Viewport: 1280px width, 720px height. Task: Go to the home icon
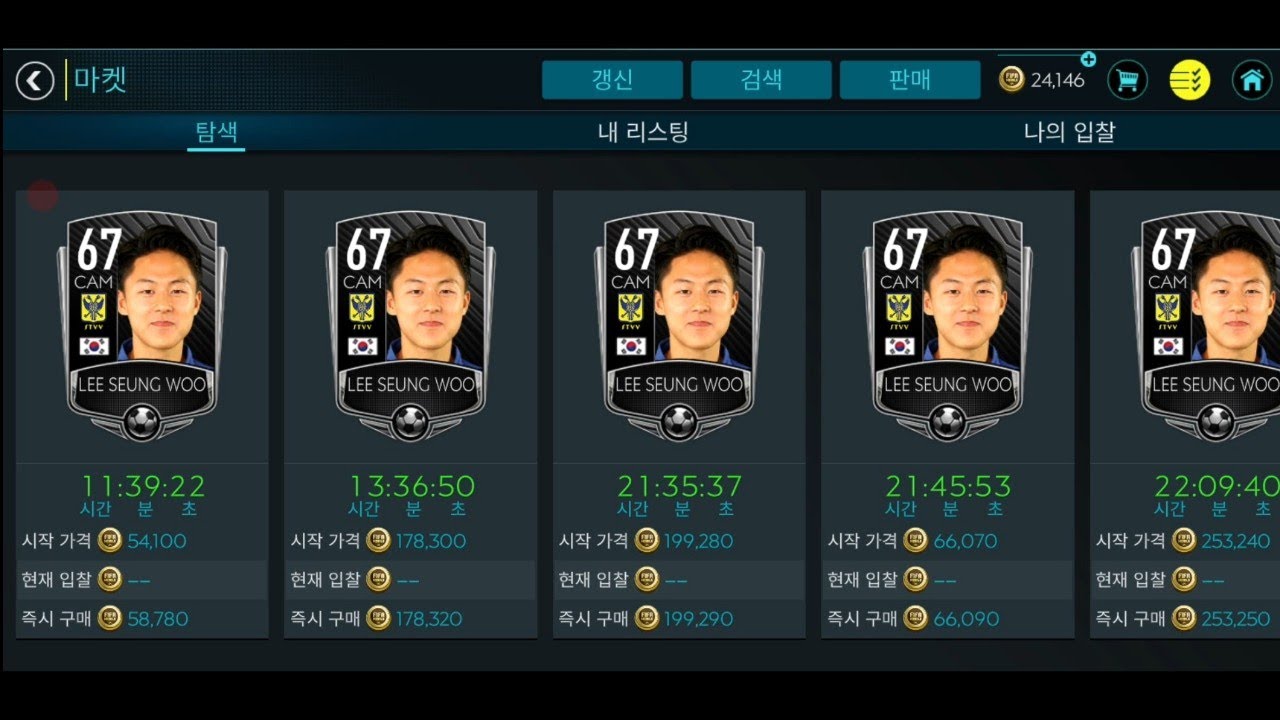tap(1252, 80)
